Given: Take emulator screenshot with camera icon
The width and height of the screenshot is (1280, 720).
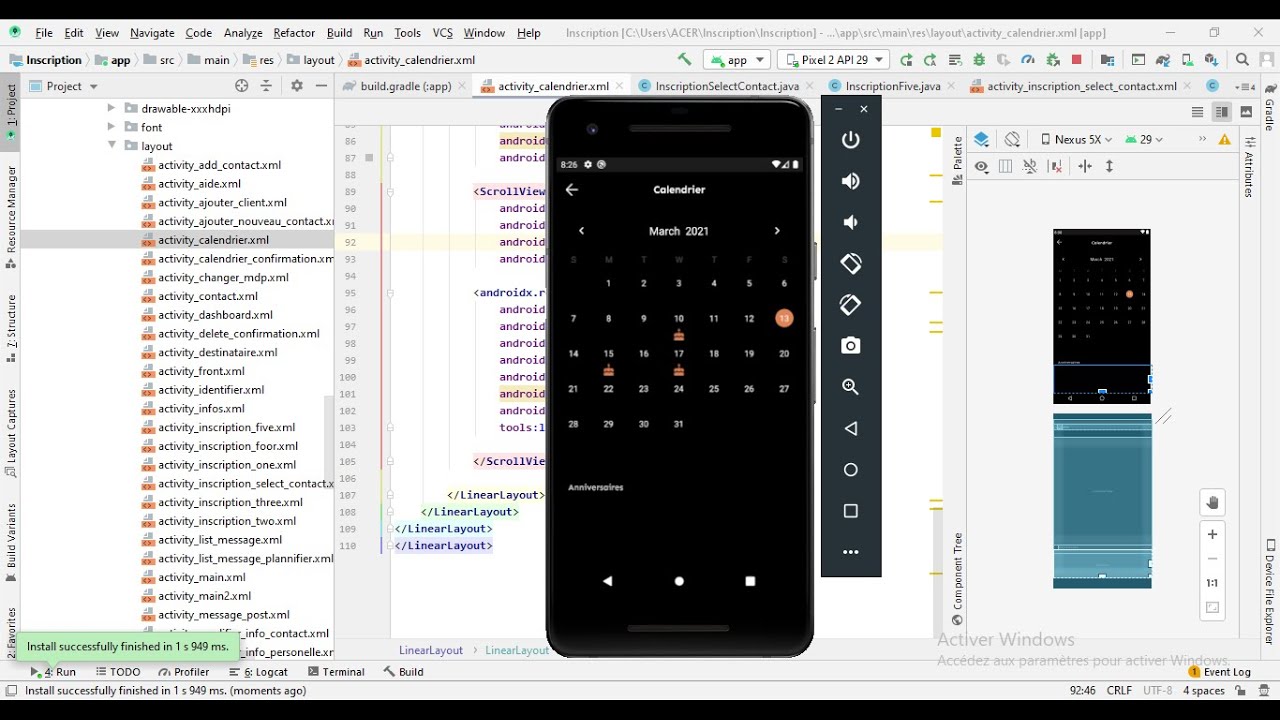Looking at the screenshot, I should pyautogui.click(x=851, y=346).
